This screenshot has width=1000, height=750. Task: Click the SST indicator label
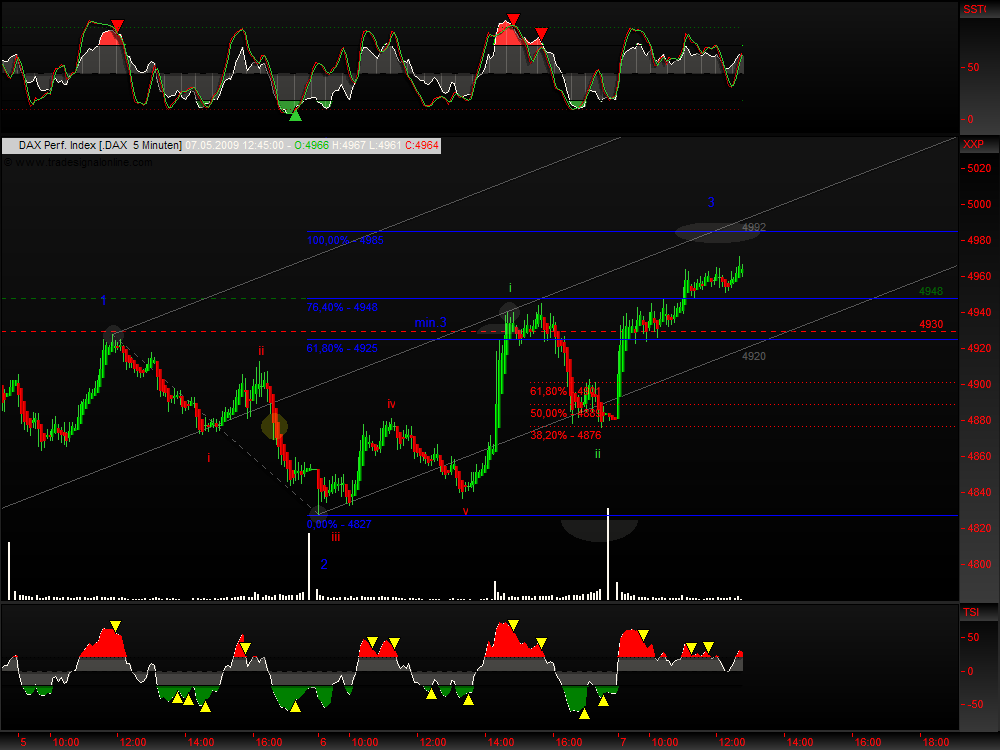tap(973, 10)
